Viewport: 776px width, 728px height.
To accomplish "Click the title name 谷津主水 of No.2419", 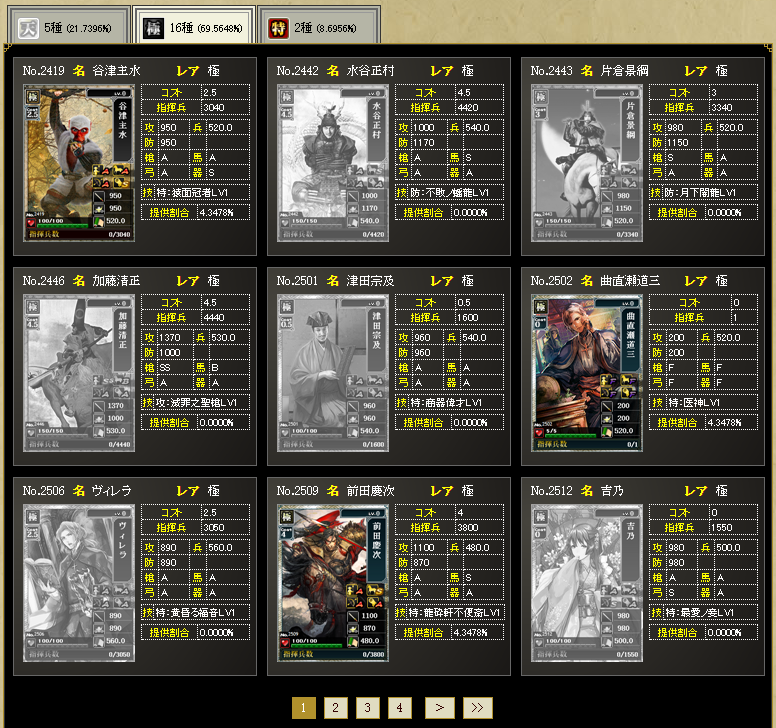I will 116,71.
